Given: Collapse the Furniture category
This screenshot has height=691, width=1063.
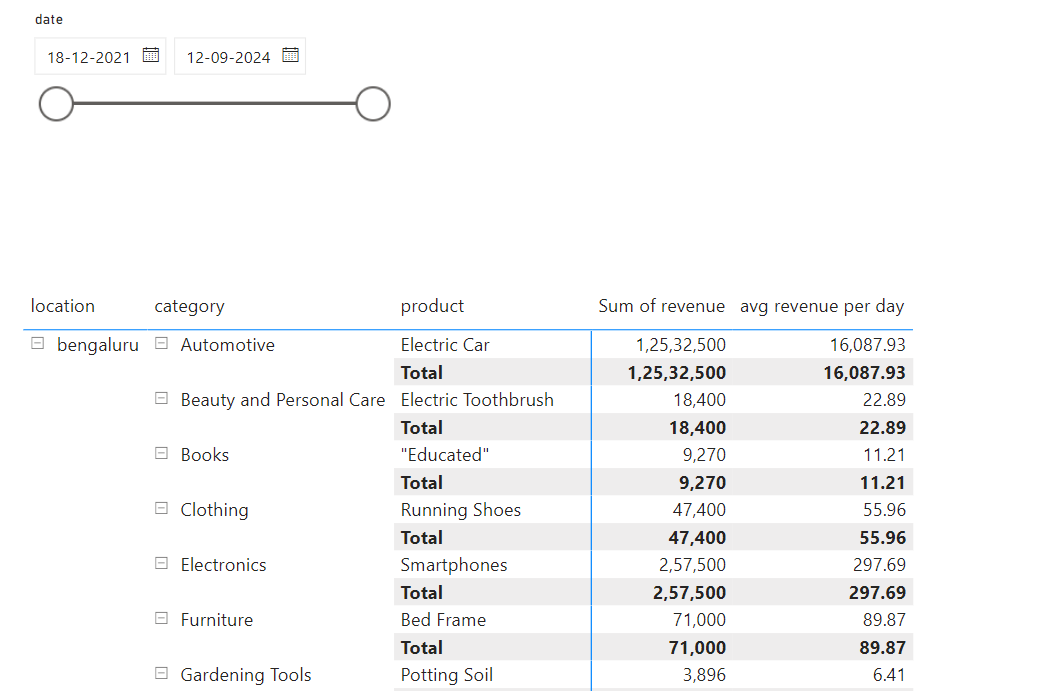Looking at the screenshot, I should click(x=161, y=618).
